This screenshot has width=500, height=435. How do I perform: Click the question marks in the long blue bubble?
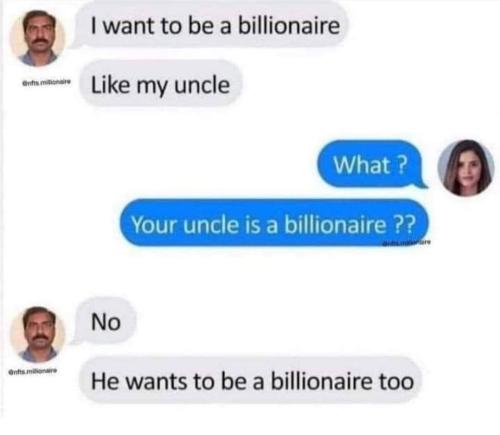coord(405,224)
